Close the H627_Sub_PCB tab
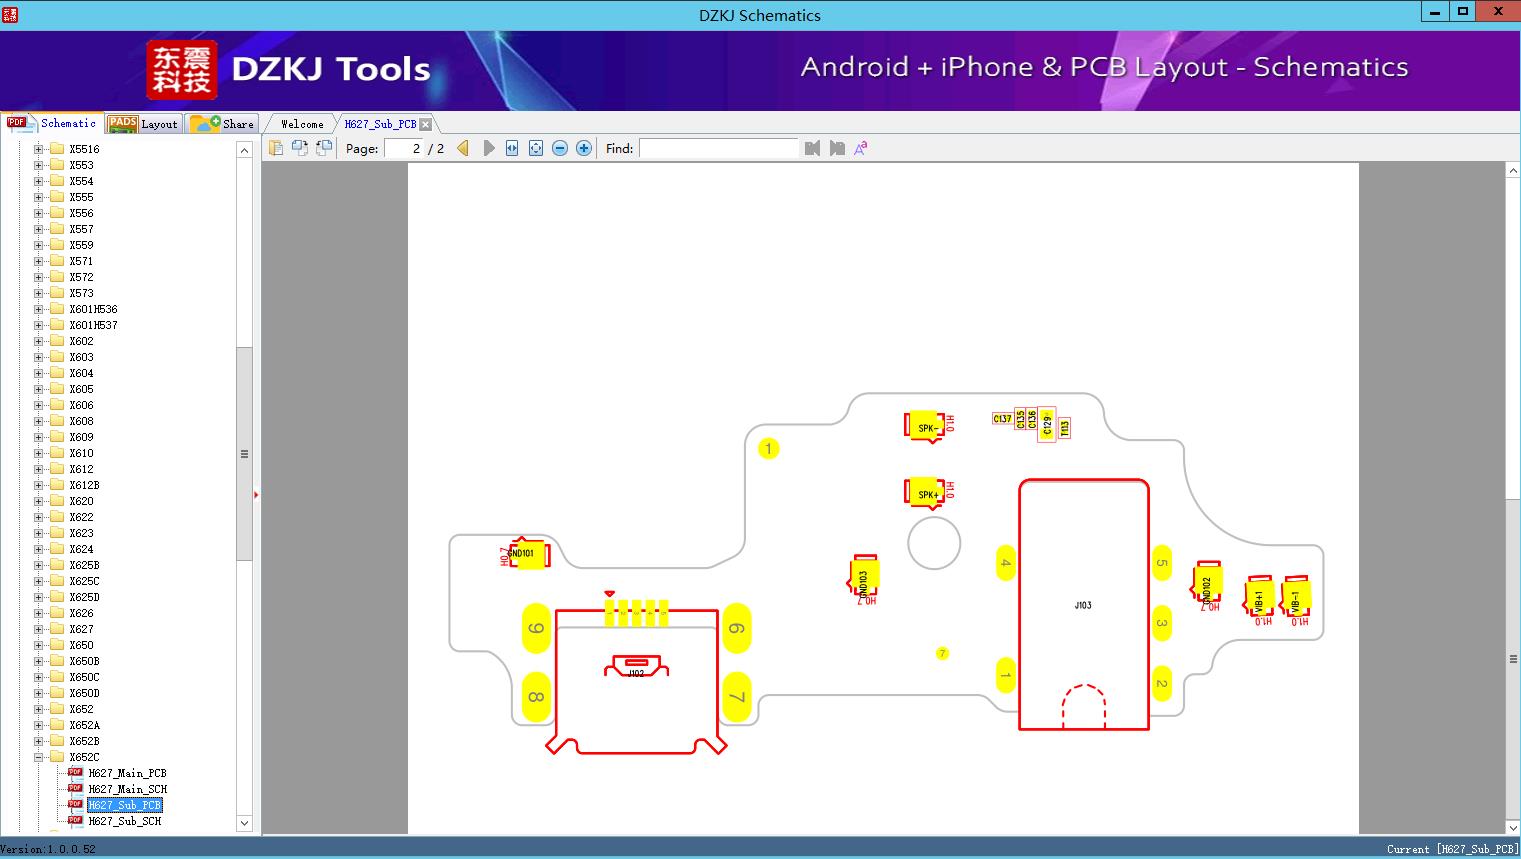 [x=425, y=124]
